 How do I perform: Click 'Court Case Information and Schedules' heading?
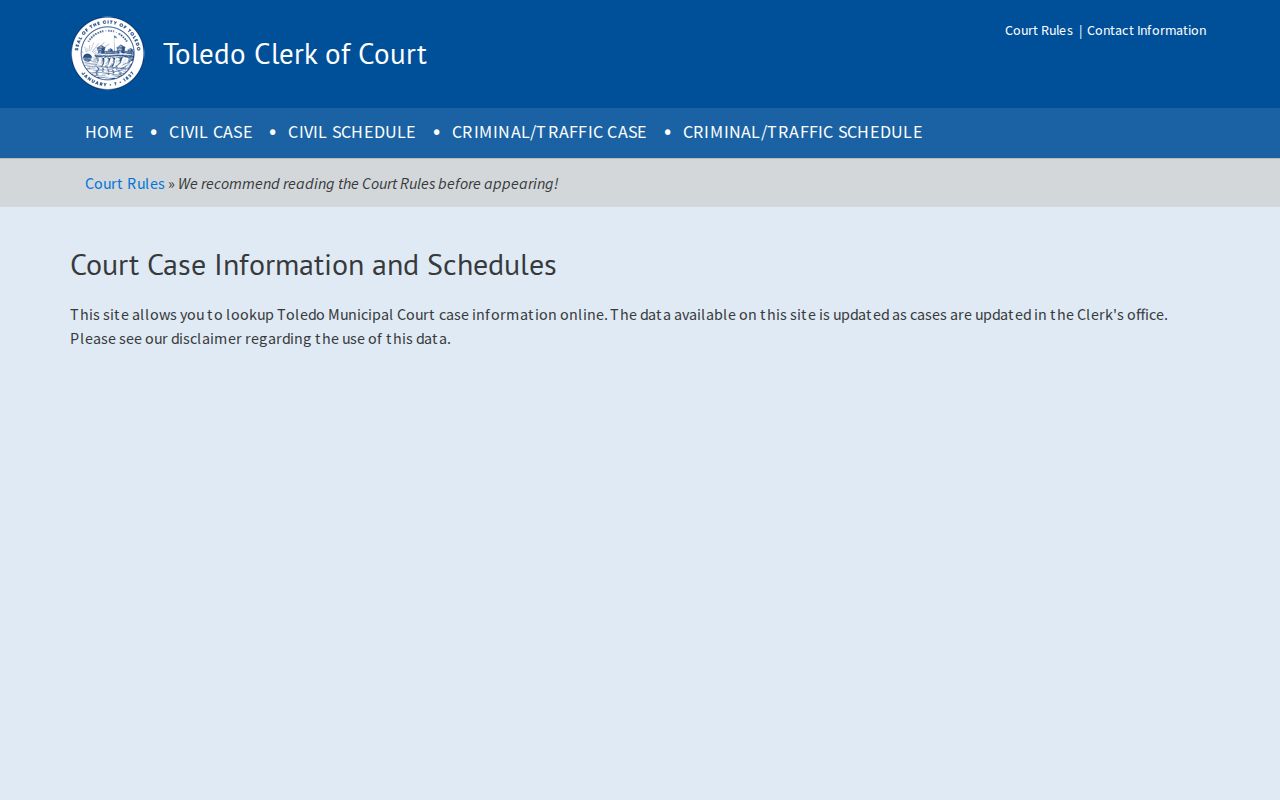pos(313,265)
